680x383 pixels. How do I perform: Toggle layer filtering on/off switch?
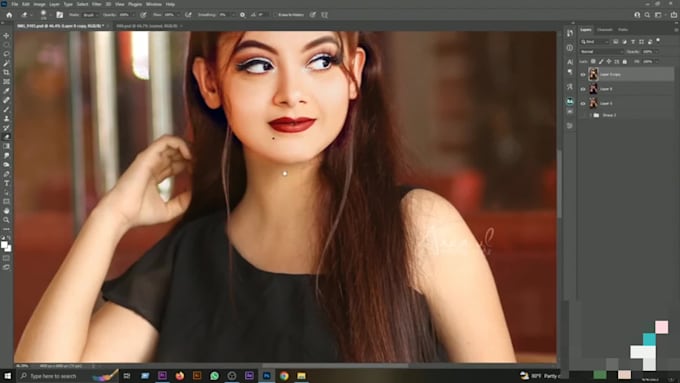coord(658,41)
